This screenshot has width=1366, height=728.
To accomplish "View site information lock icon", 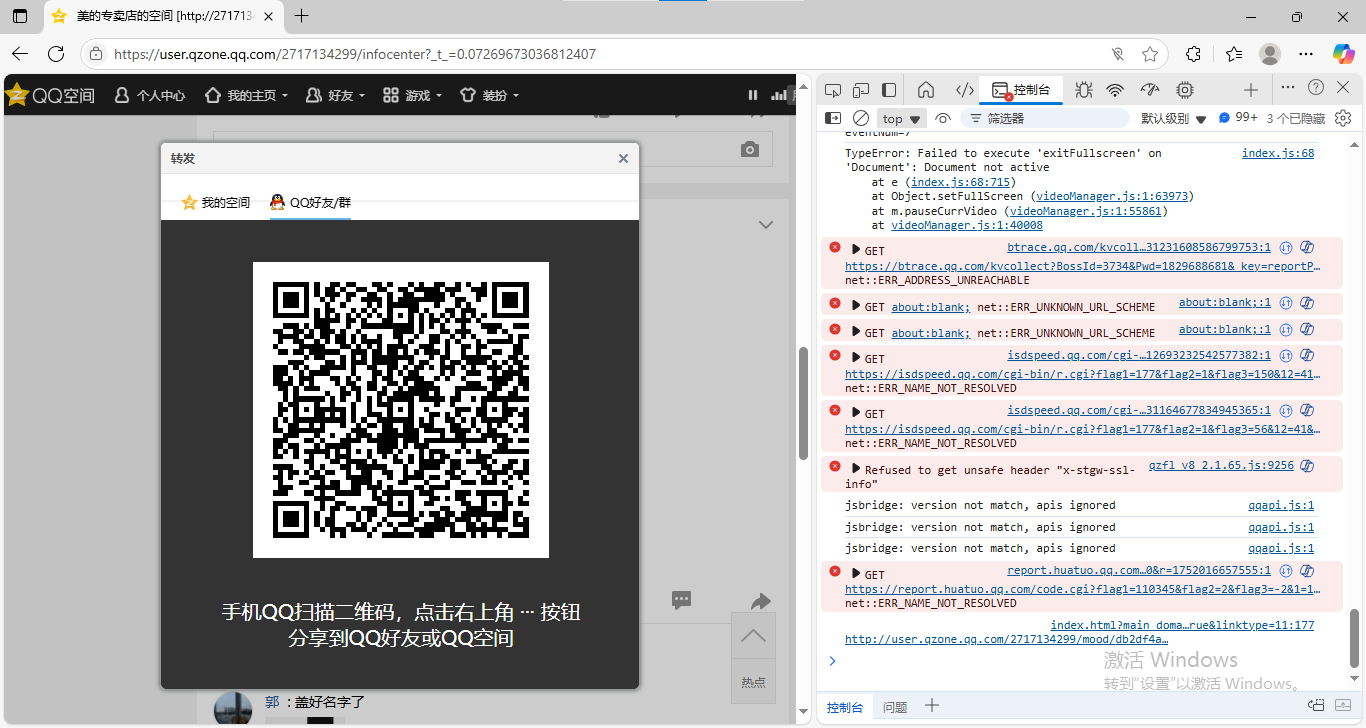I will pyautogui.click(x=96, y=54).
